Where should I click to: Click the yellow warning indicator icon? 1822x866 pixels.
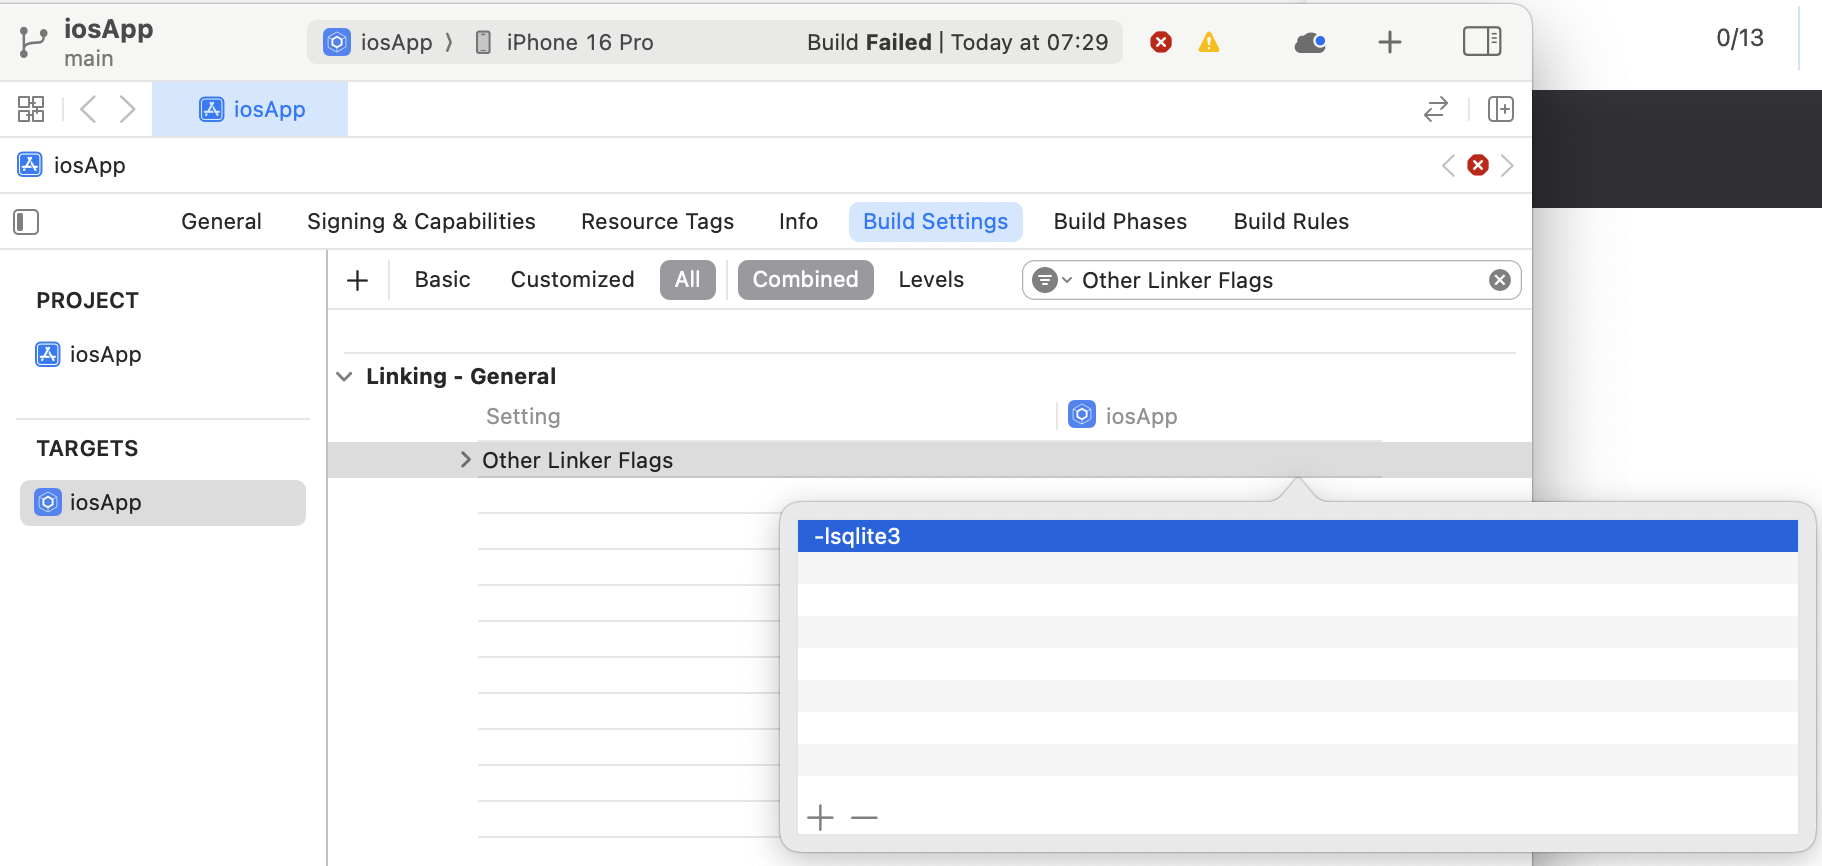[x=1209, y=42]
